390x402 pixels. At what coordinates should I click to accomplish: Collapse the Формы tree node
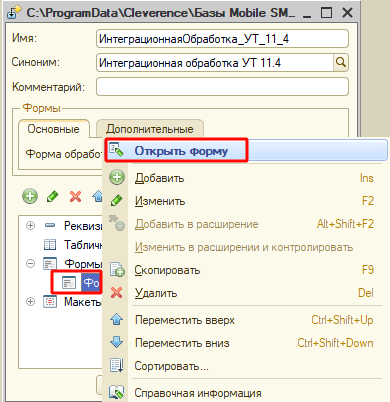[x=30, y=264]
